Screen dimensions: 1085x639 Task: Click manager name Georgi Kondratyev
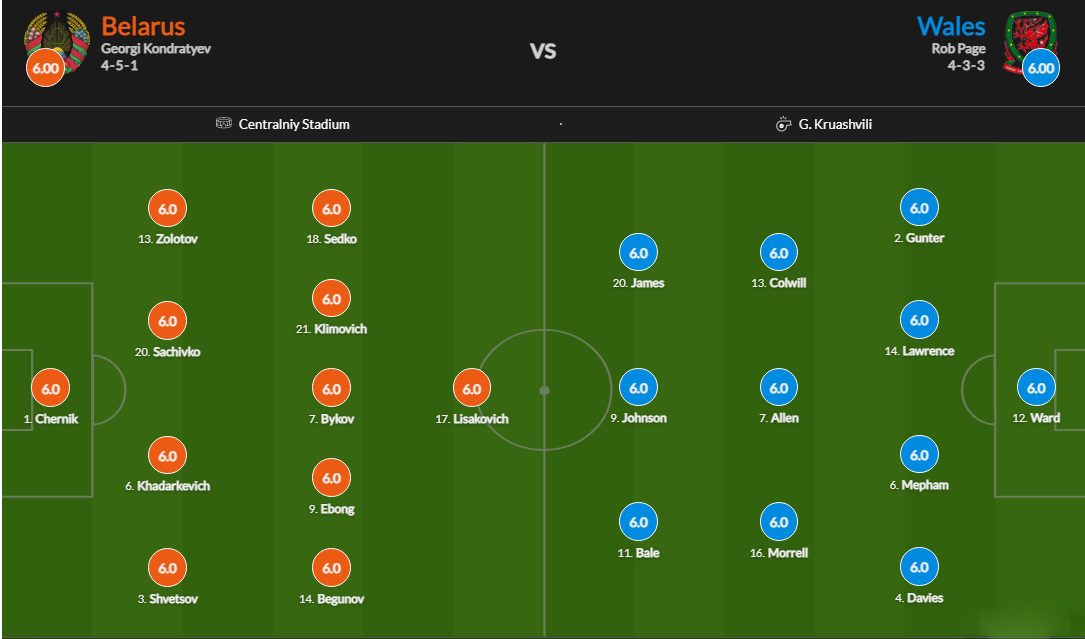155,48
